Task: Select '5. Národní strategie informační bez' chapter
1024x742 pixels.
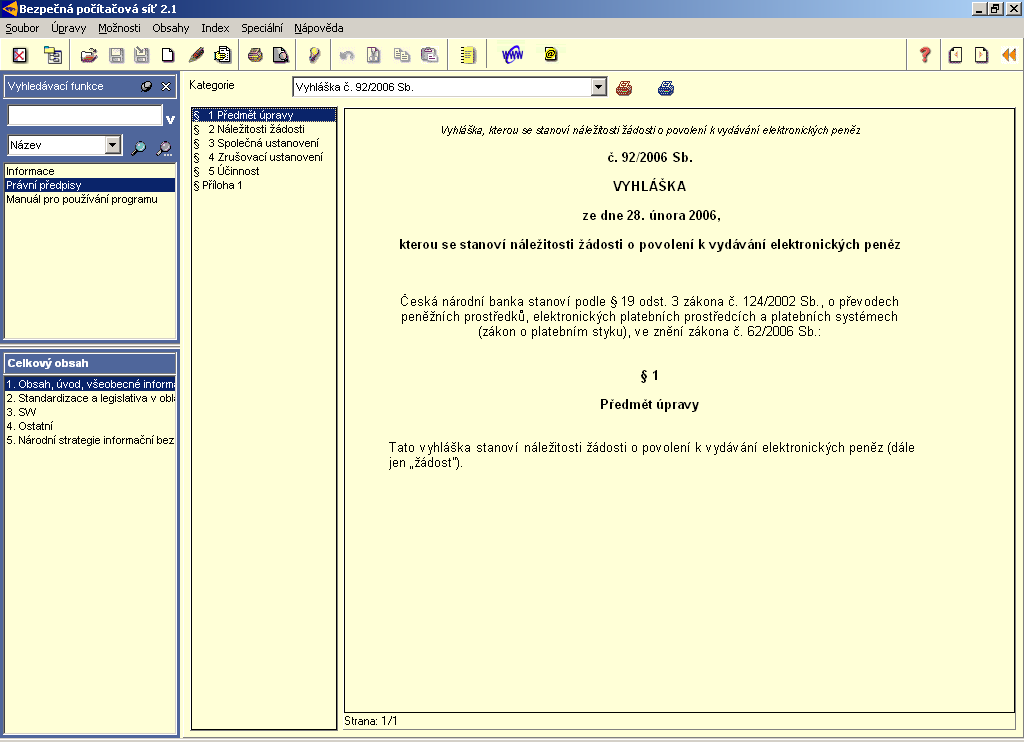Action: click(90, 440)
